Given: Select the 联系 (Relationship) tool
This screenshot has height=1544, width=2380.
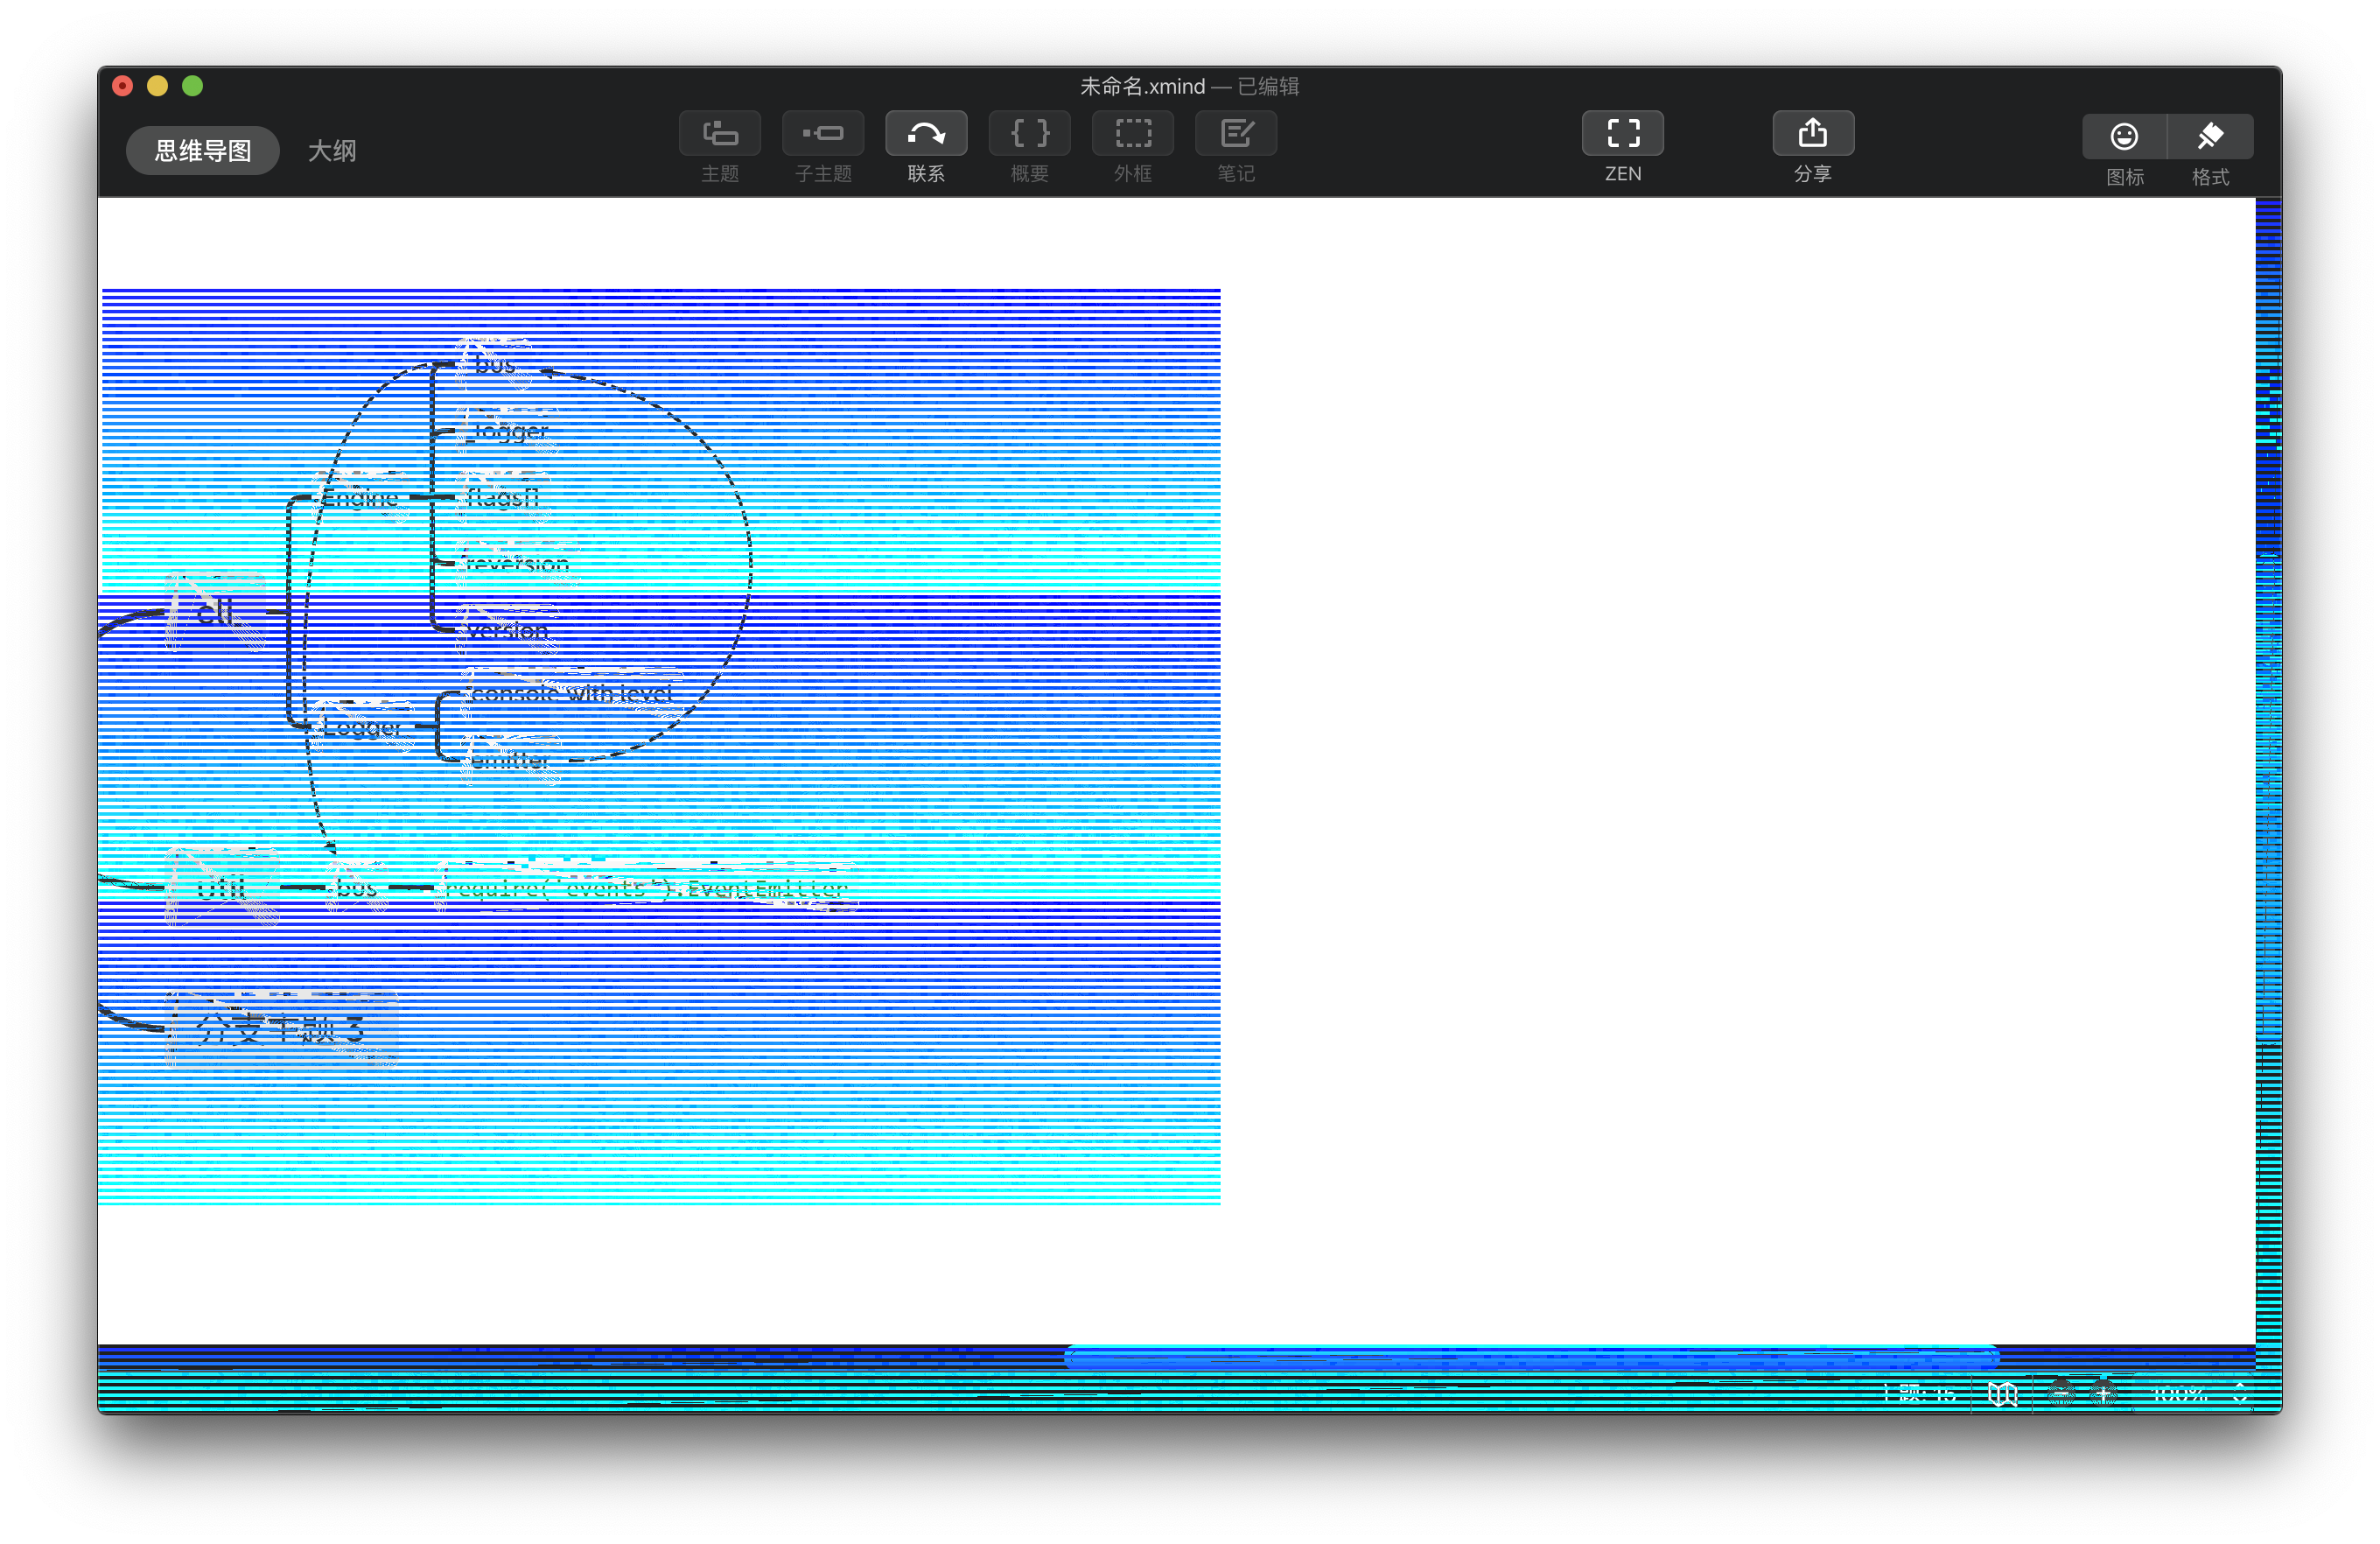Looking at the screenshot, I should (925, 133).
